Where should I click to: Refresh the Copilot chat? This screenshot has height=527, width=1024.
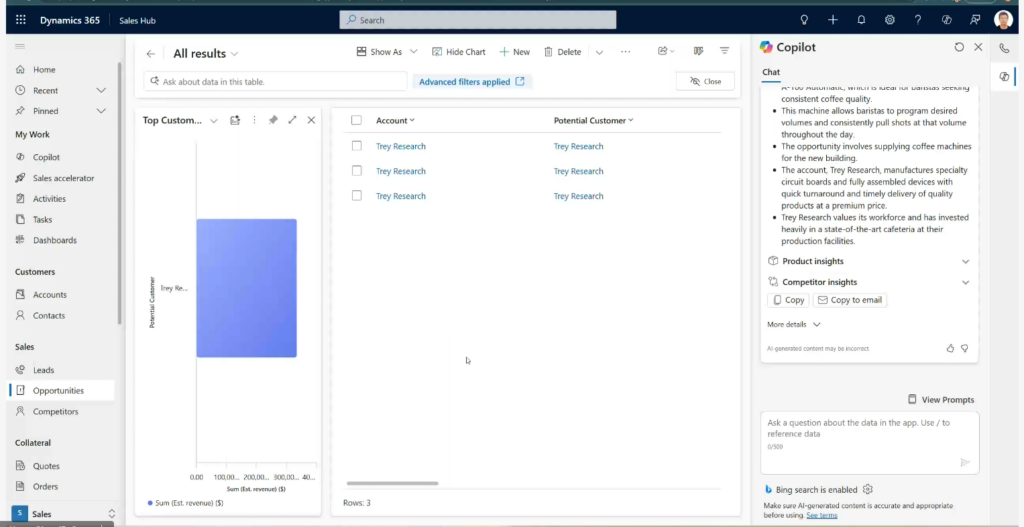tap(959, 47)
